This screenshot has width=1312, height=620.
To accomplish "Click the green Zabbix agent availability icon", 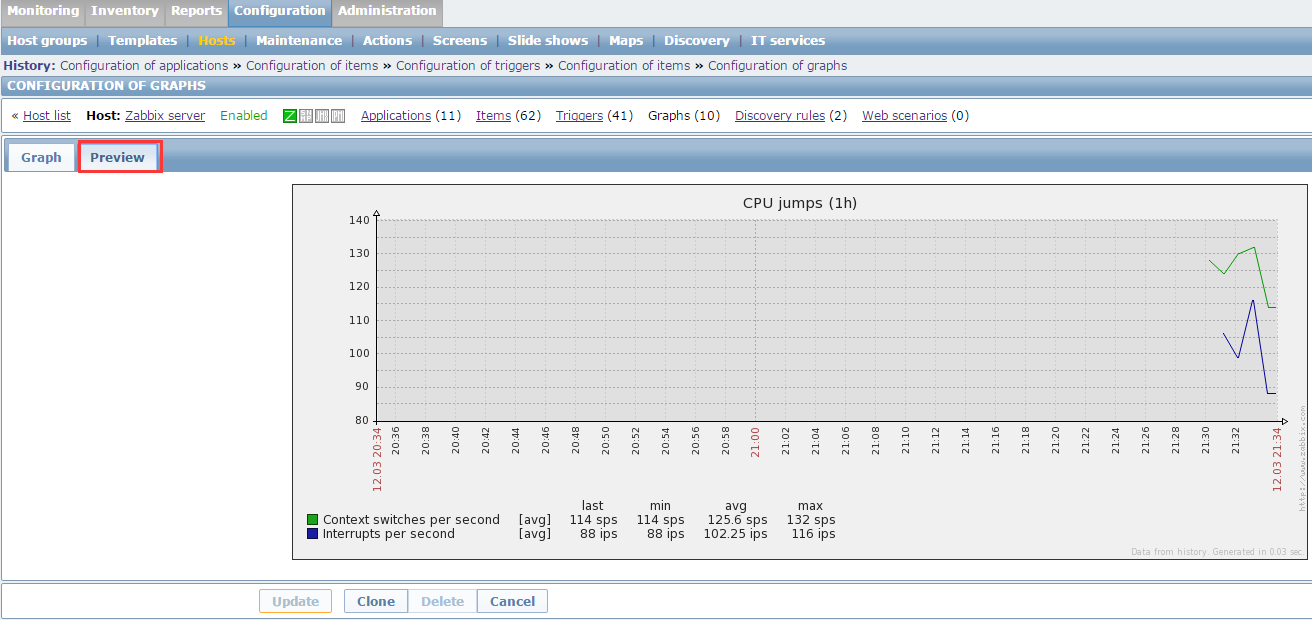I will pyautogui.click(x=290, y=116).
